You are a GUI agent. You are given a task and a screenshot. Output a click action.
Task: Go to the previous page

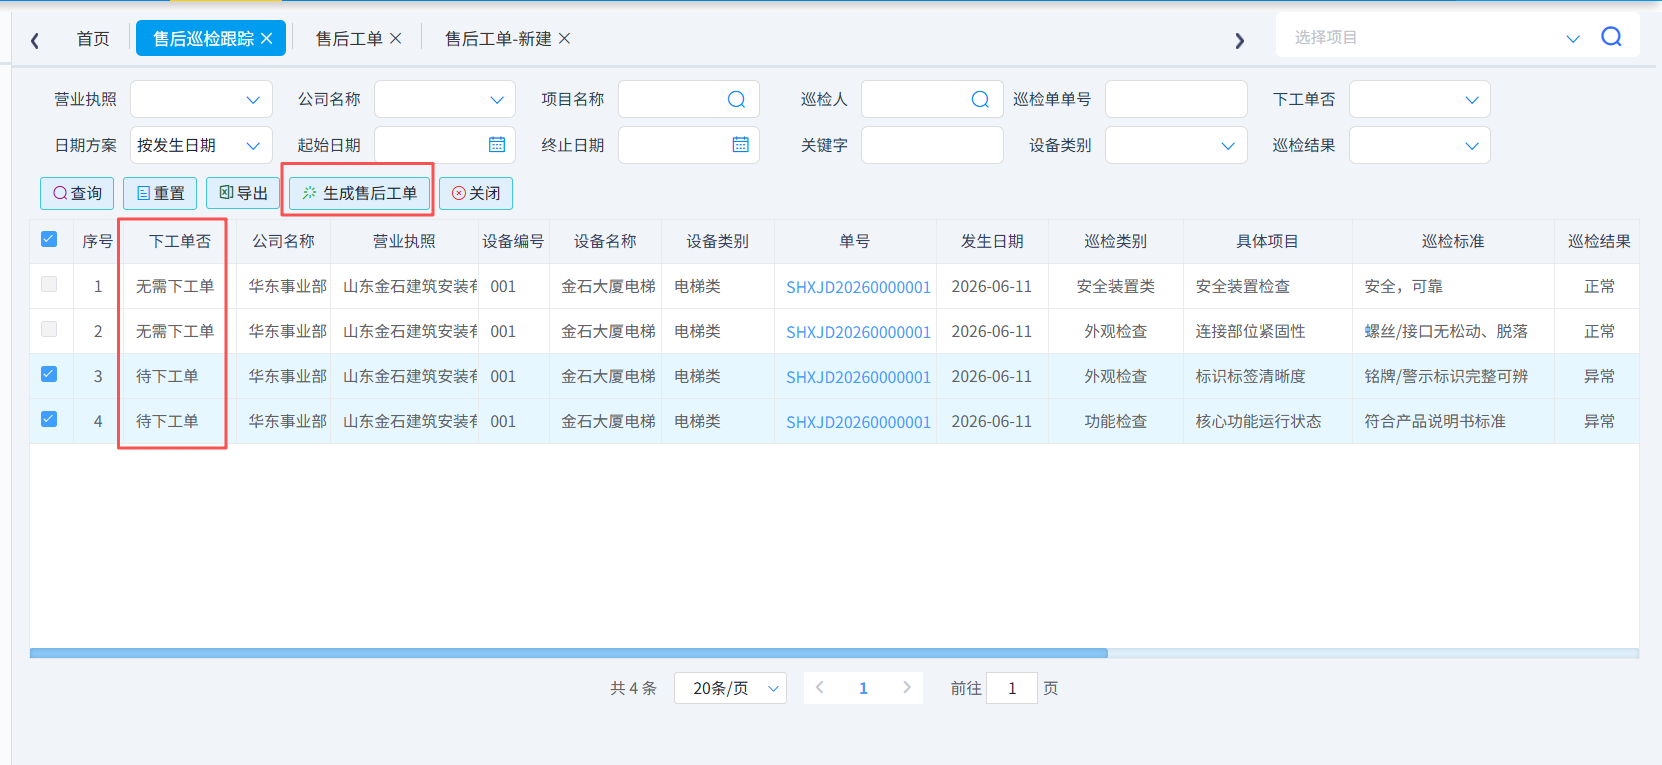pos(820,688)
